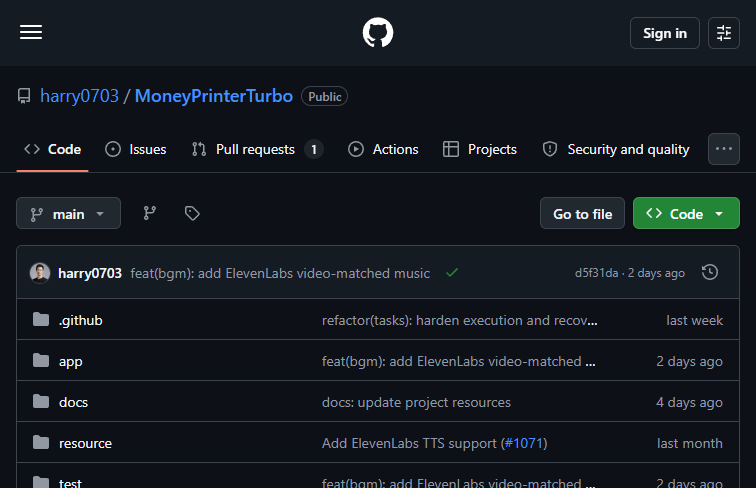The image size is (756, 488).
Task: Open appearance settings sliders icon
Action: [x=724, y=33]
